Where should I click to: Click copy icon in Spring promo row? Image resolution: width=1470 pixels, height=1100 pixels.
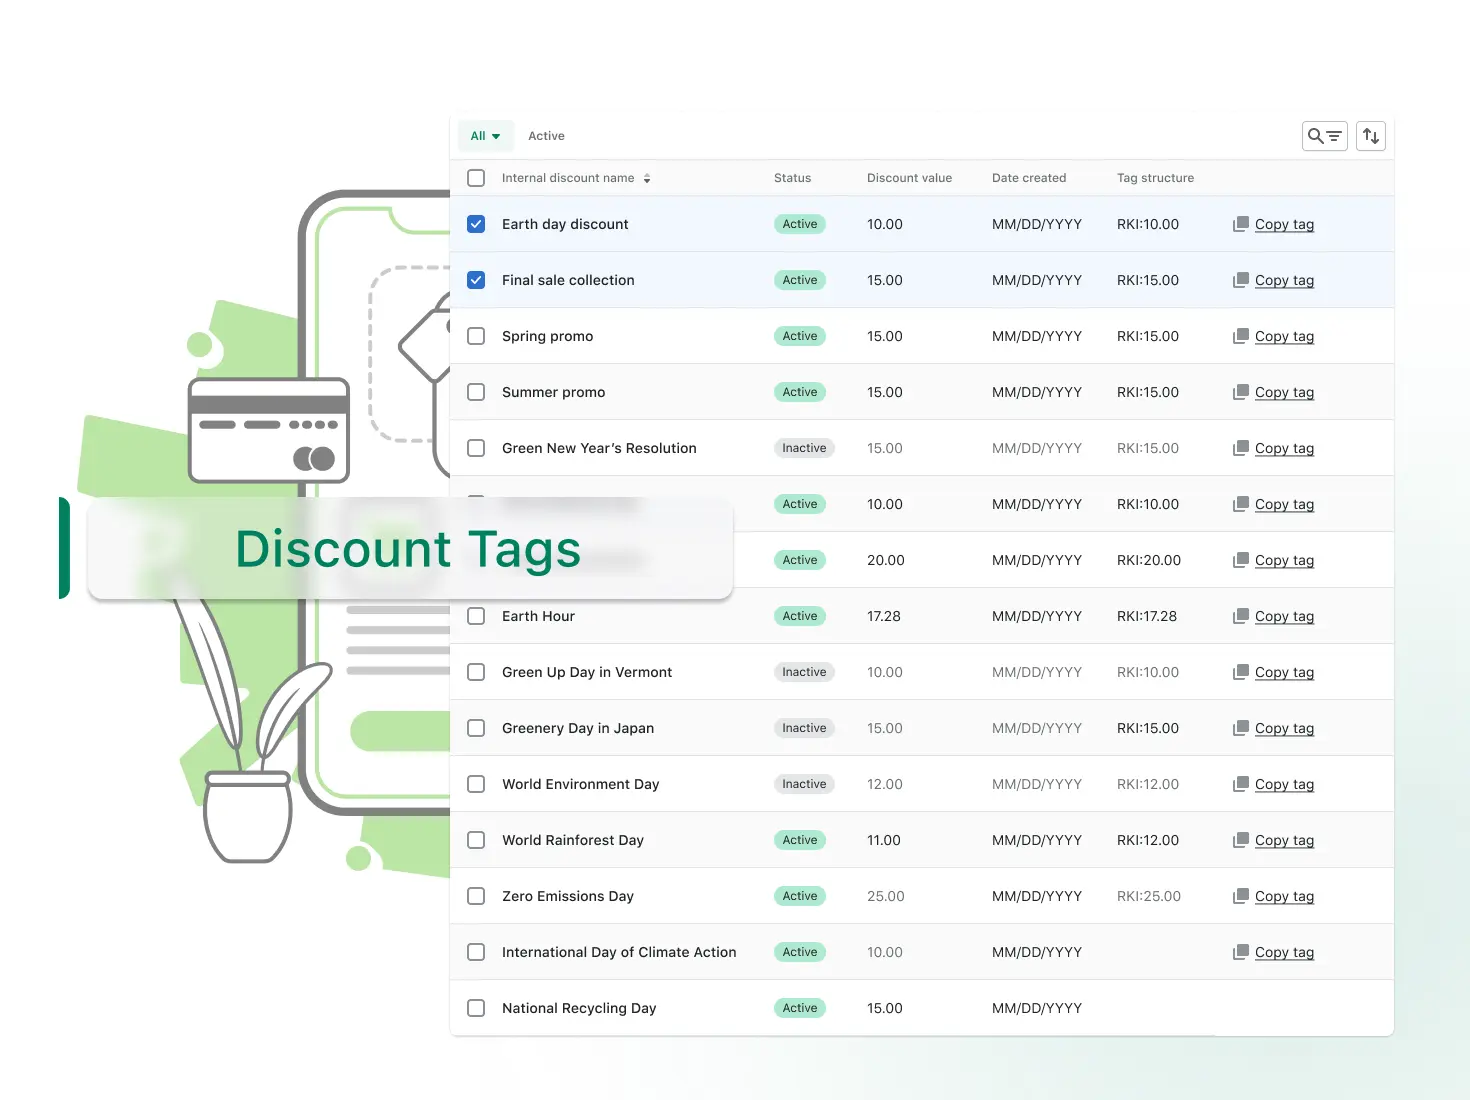coord(1241,336)
